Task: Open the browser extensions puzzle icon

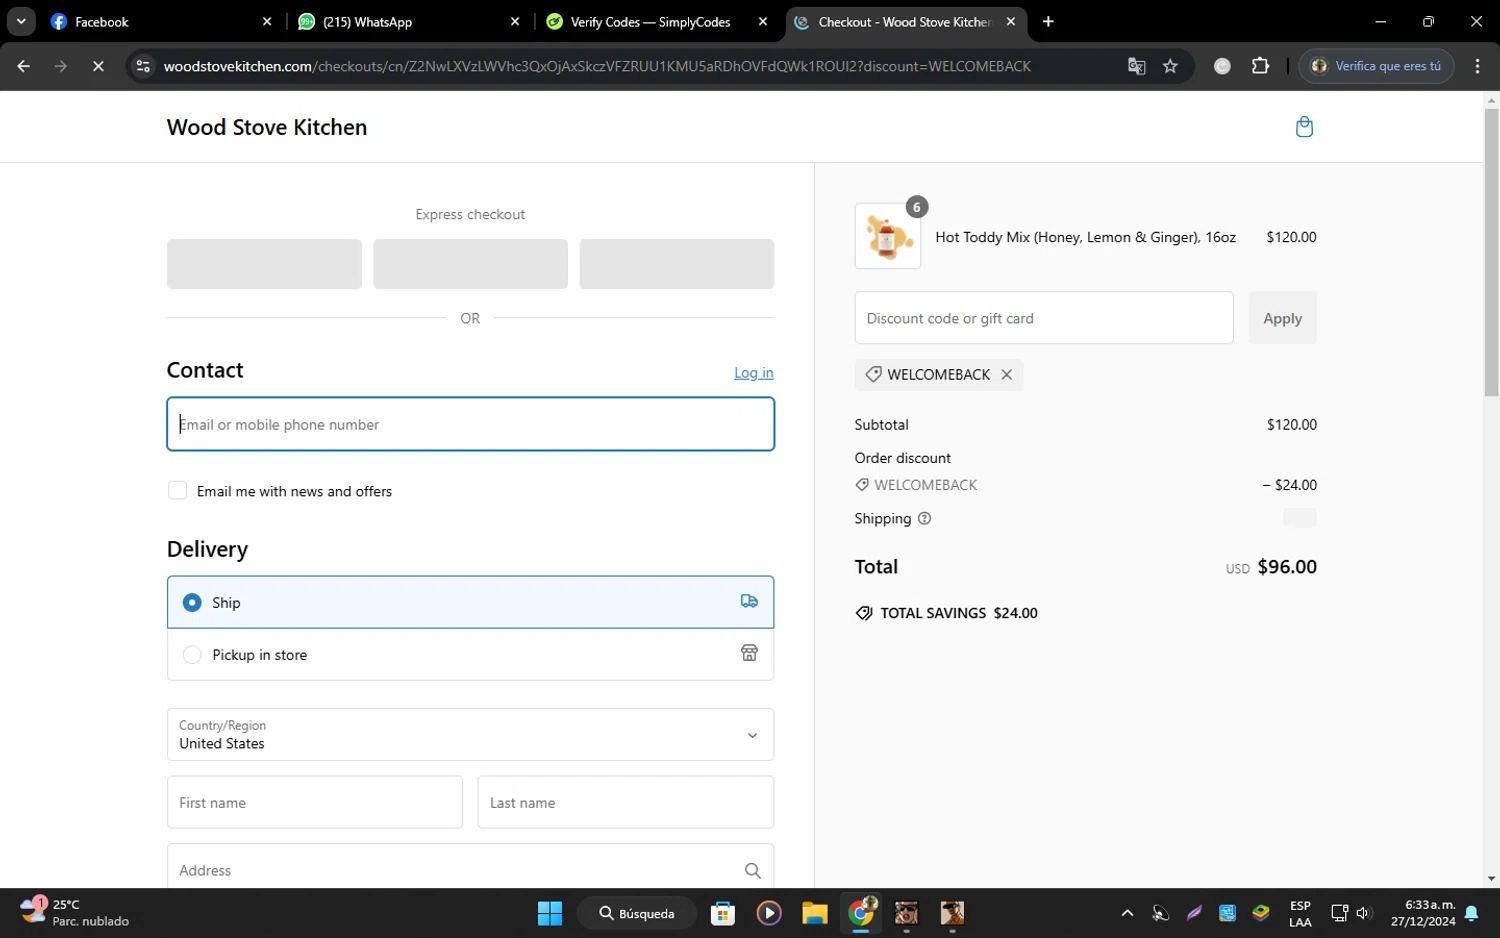Action: click(1260, 66)
